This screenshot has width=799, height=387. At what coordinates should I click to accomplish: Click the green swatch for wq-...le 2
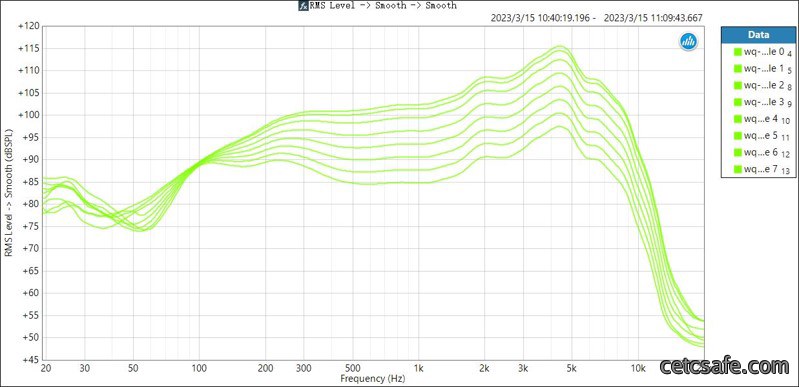(737, 85)
